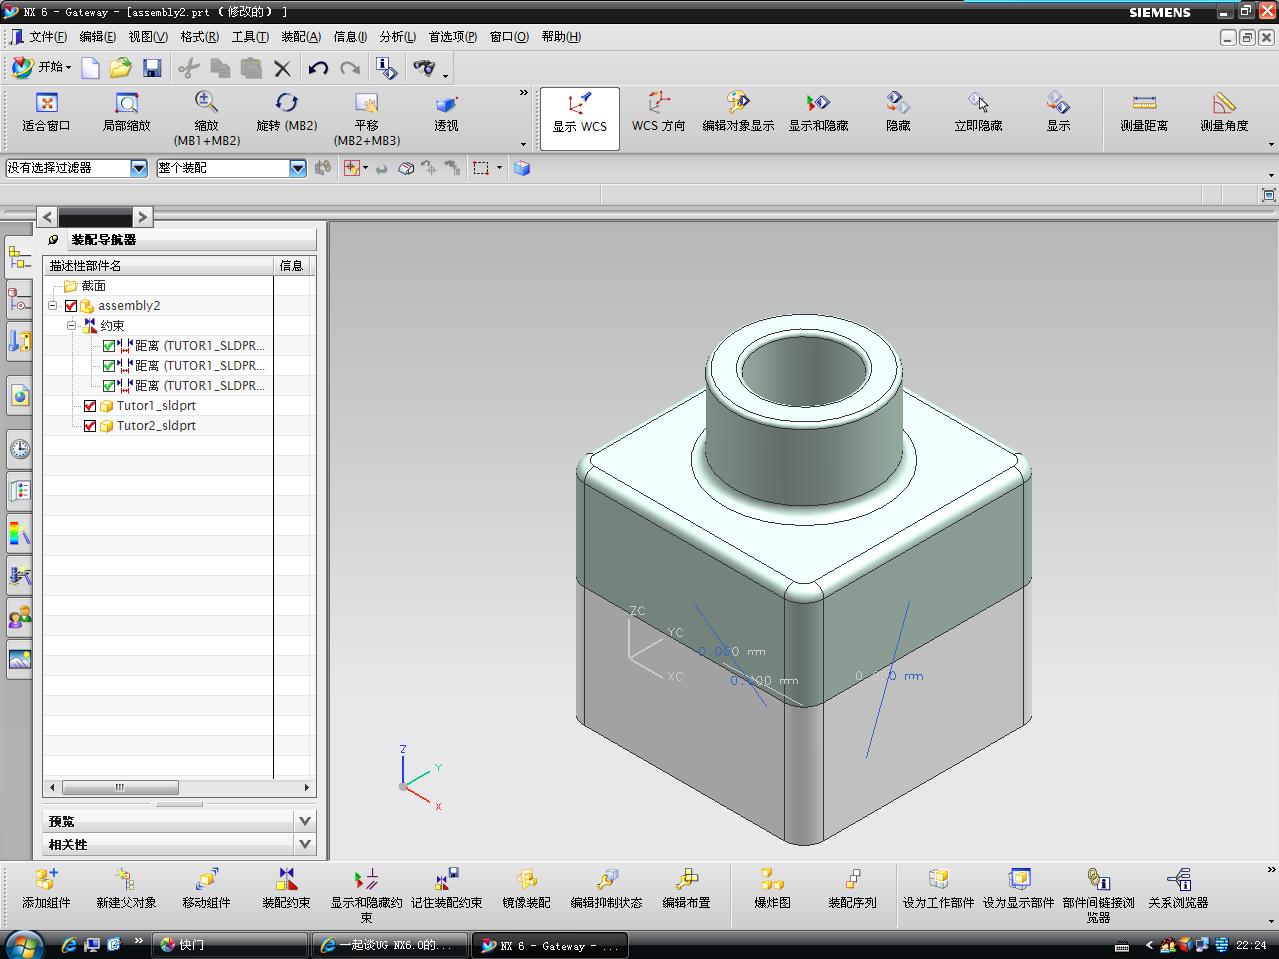Uncheck the Tutor1_sldprt component checkbox

90,406
